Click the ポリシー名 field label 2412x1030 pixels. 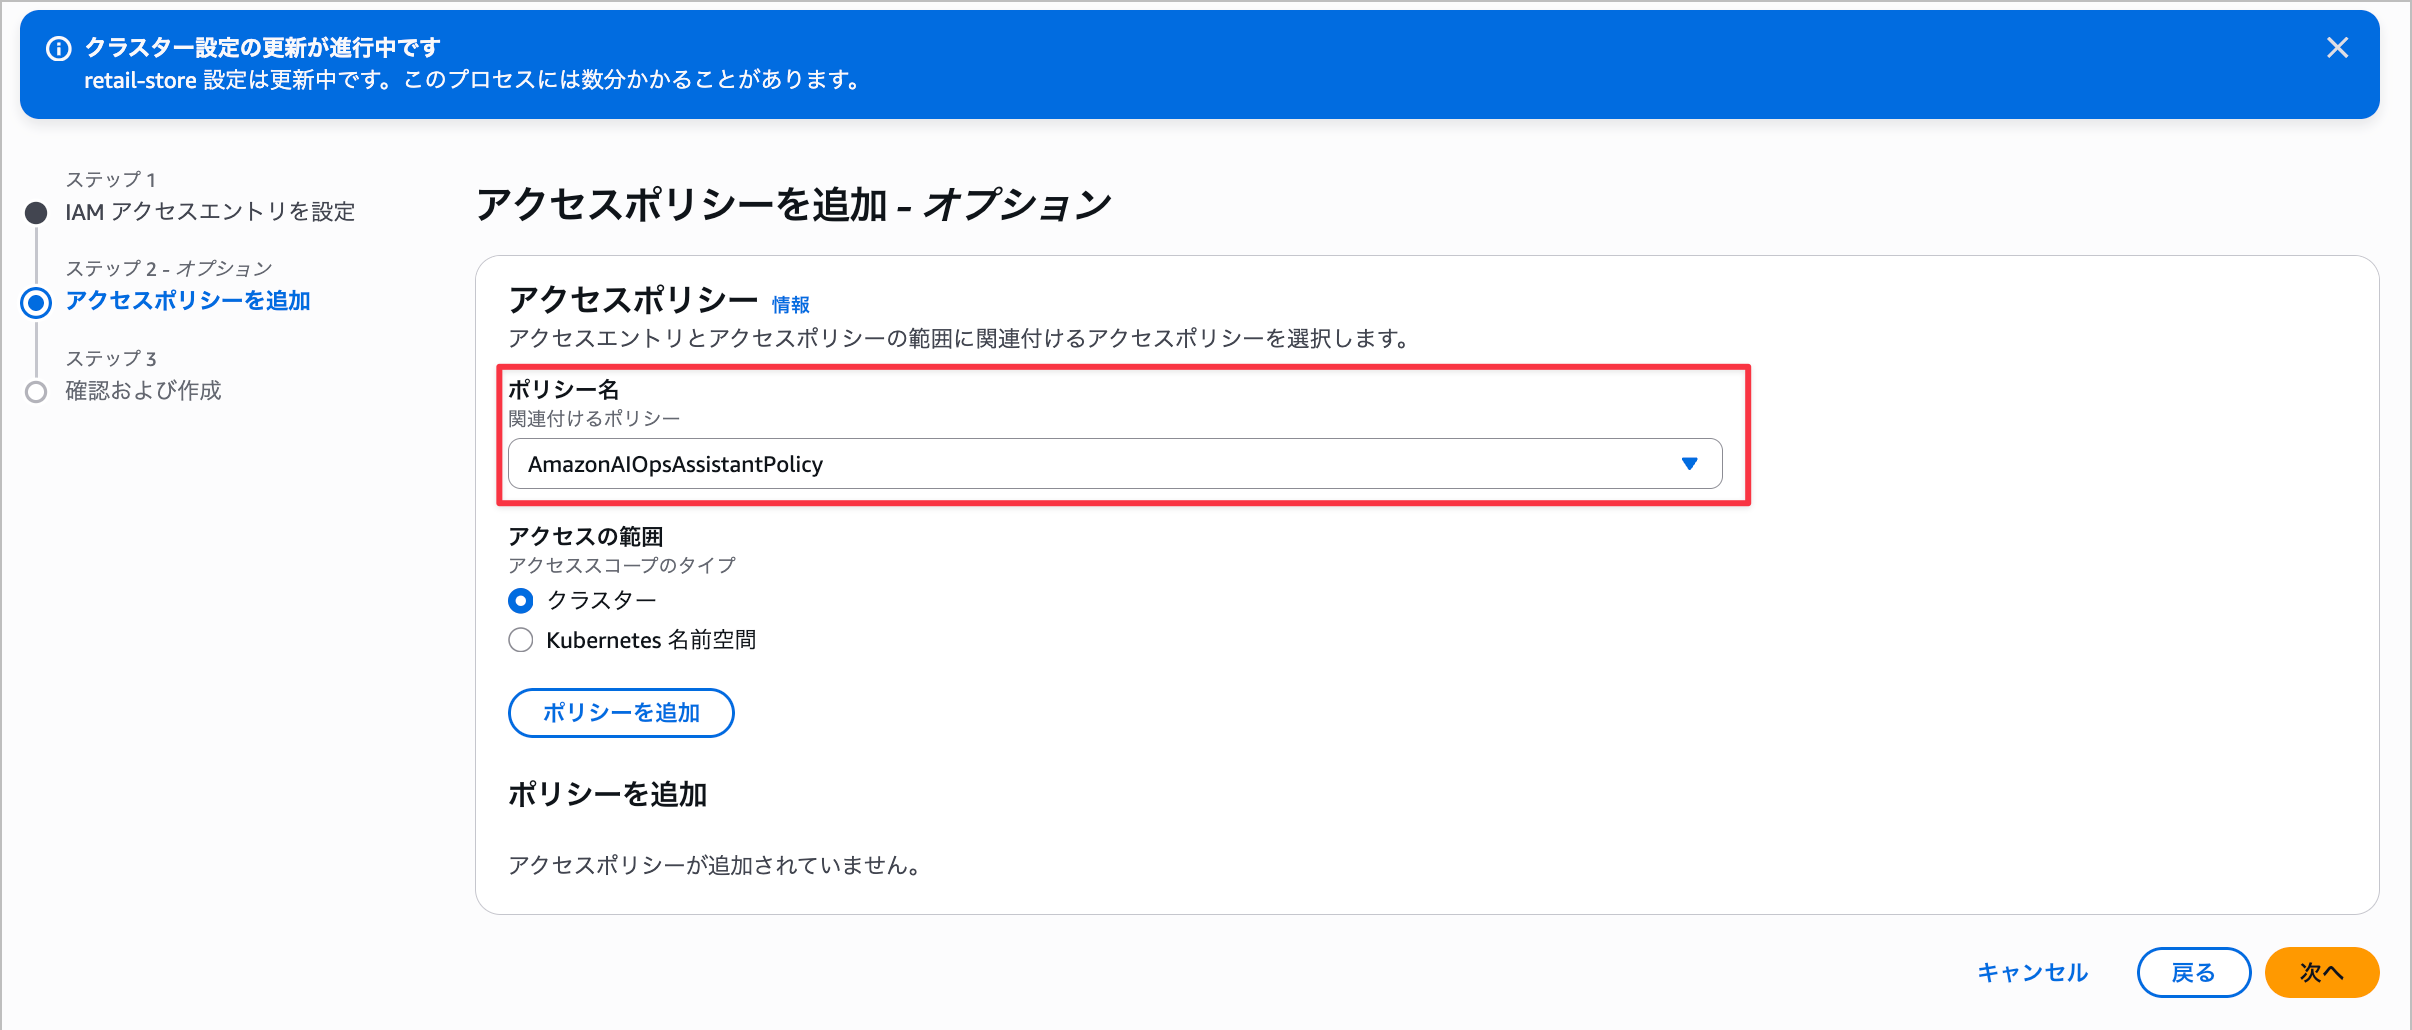(x=564, y=389)
